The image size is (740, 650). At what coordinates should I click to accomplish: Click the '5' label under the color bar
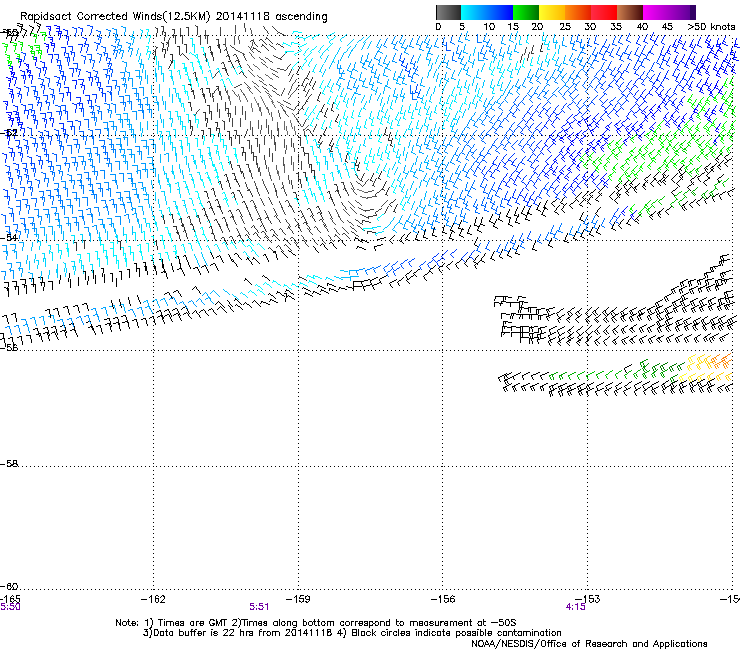coord(462,27)
